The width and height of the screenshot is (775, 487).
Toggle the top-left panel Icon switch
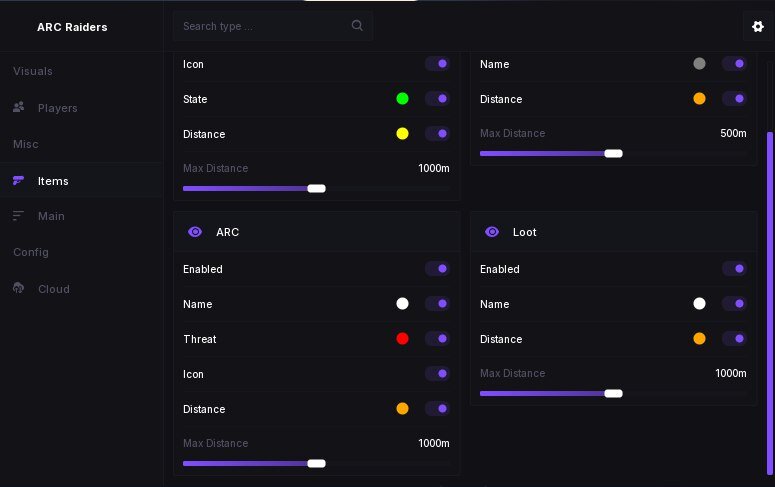(437, 63)
